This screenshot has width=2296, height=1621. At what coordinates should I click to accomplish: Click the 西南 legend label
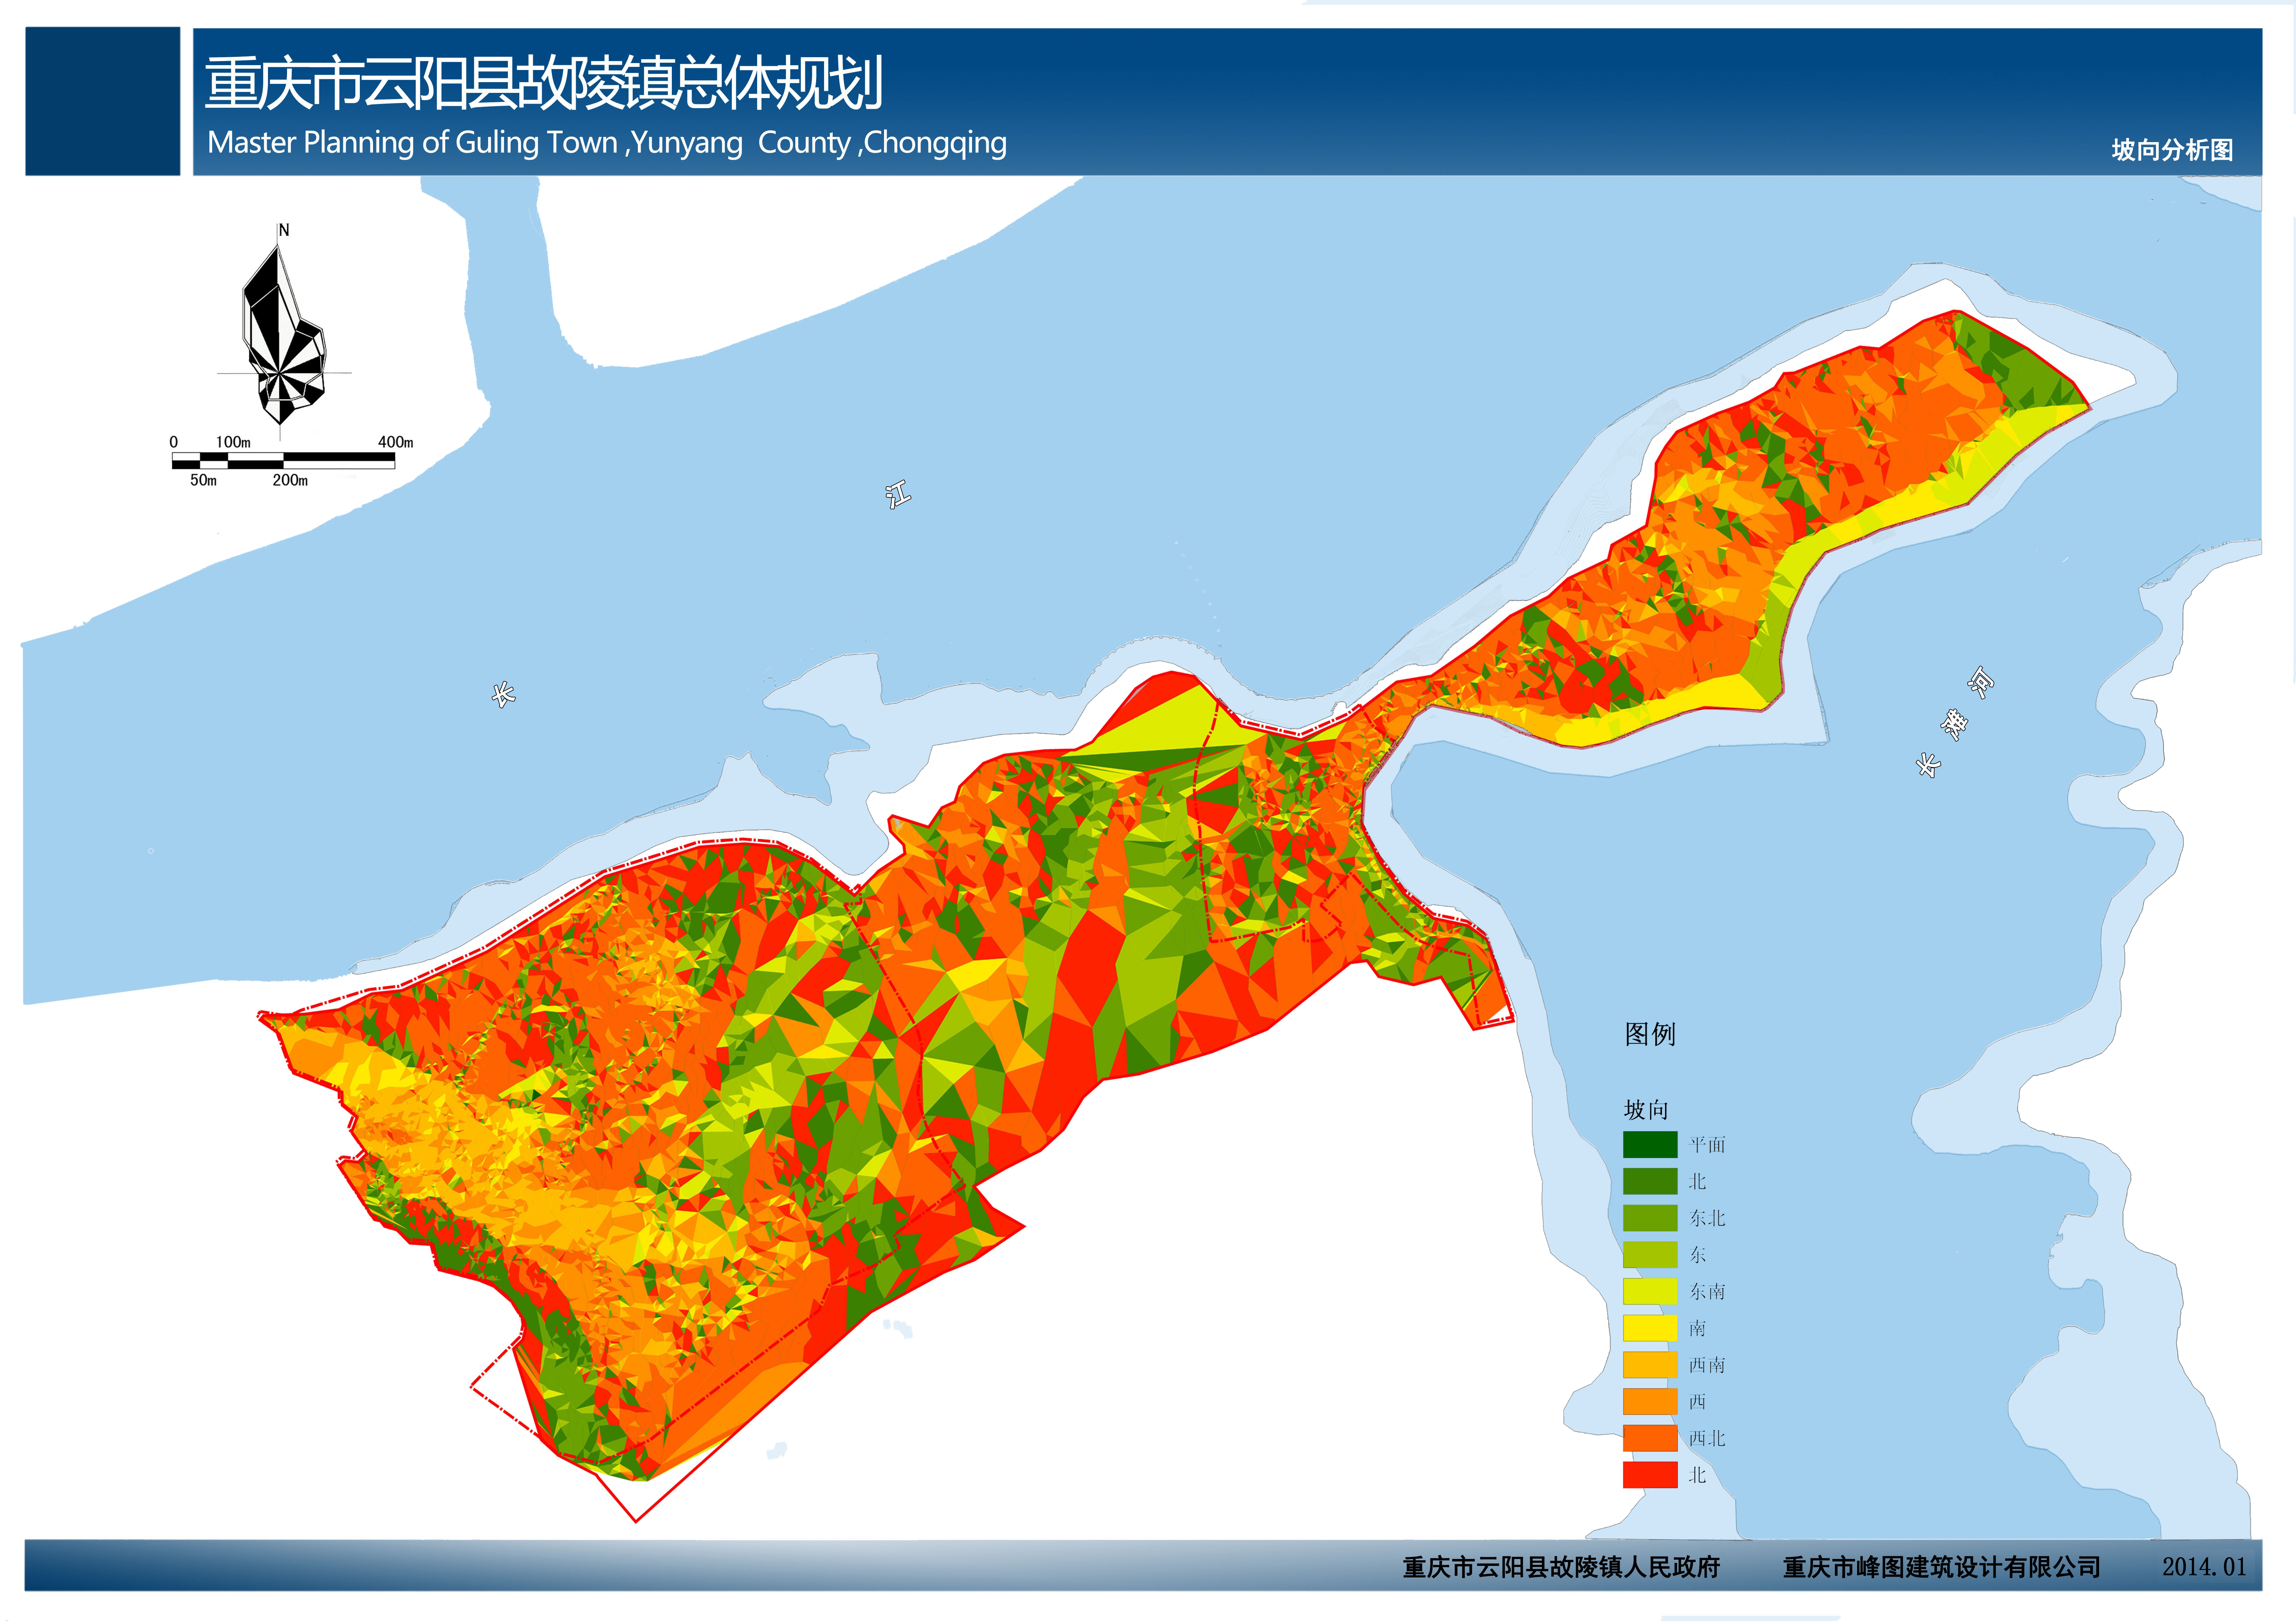(x=1707, y=1365)
